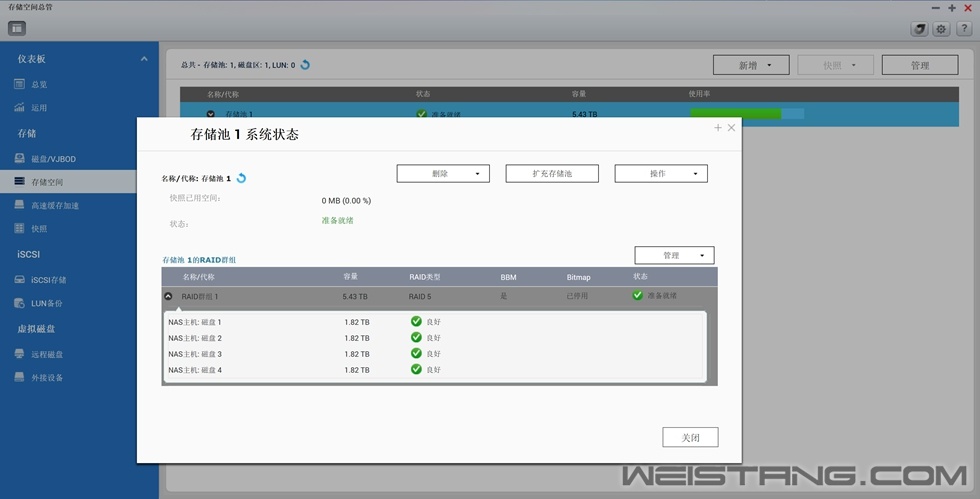Click the RAID 5 cell

420,296
